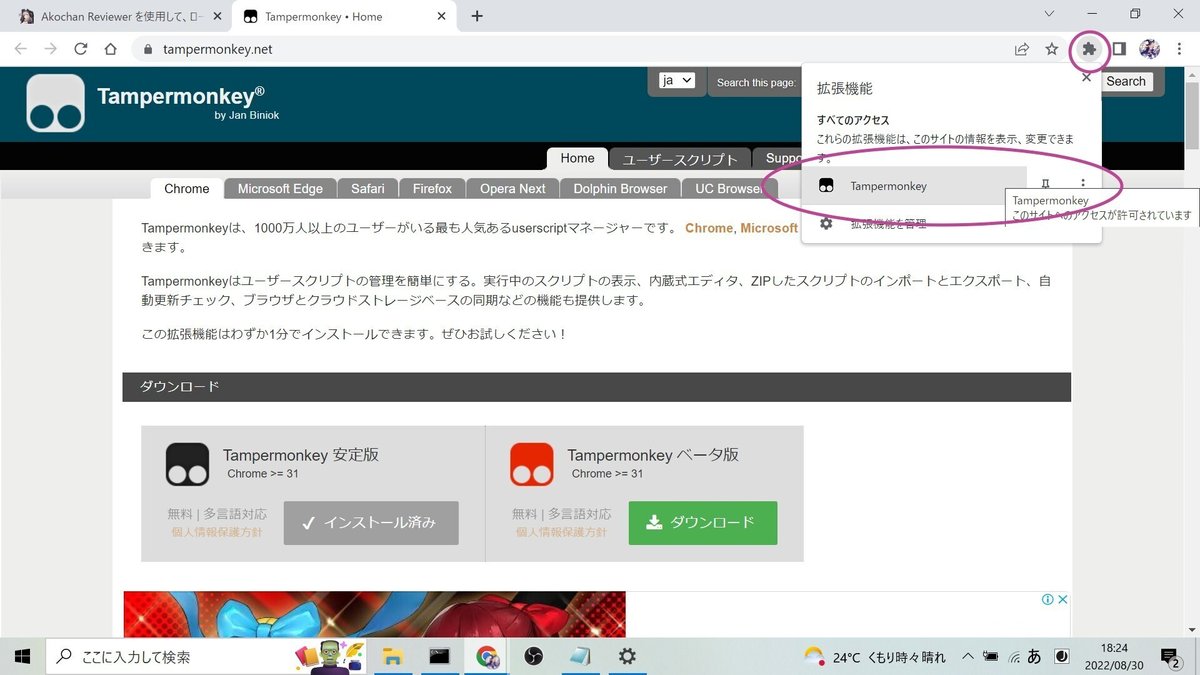
Task: Follow the orange Microsoft link in the text
Action: point(769,228)
